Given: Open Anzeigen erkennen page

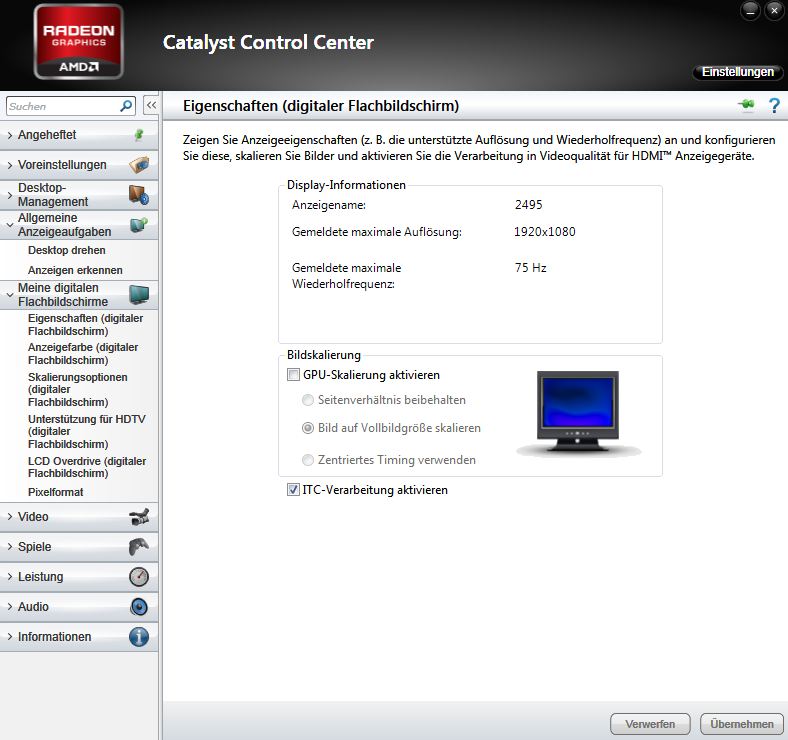Looking at the screenshot, I should (75, 270).
